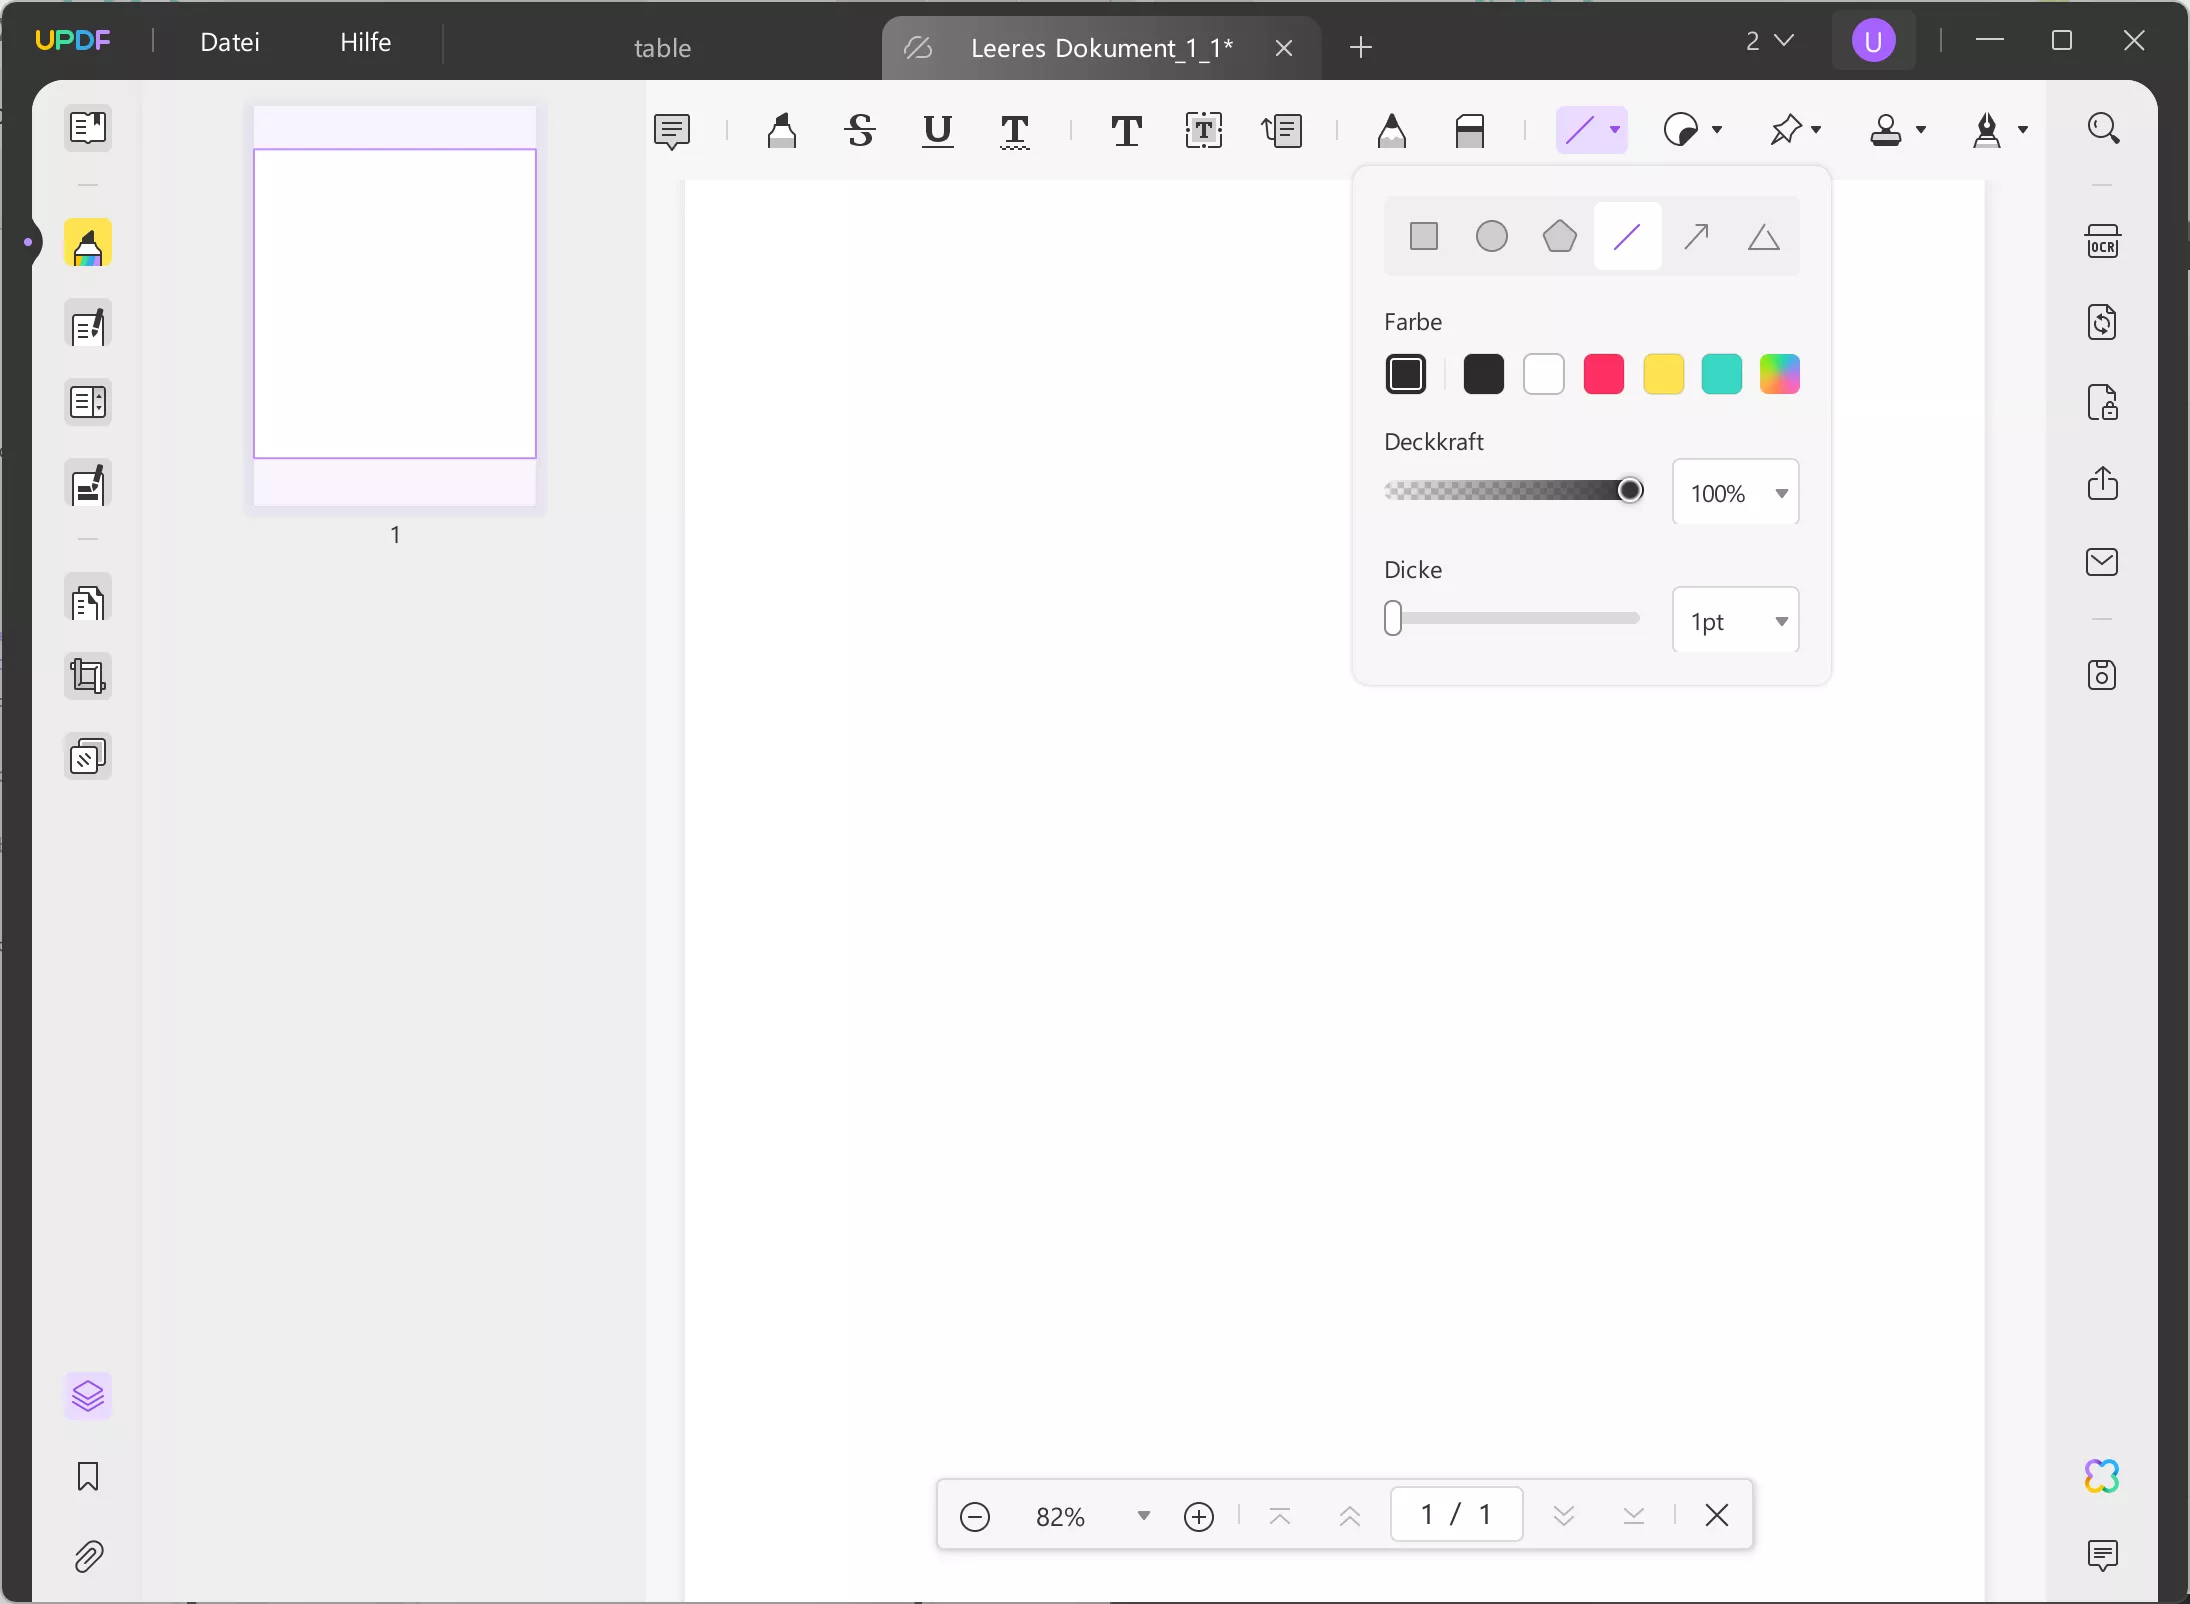
Task: Click the sticky note comment icon
Action: click(671, 130)
